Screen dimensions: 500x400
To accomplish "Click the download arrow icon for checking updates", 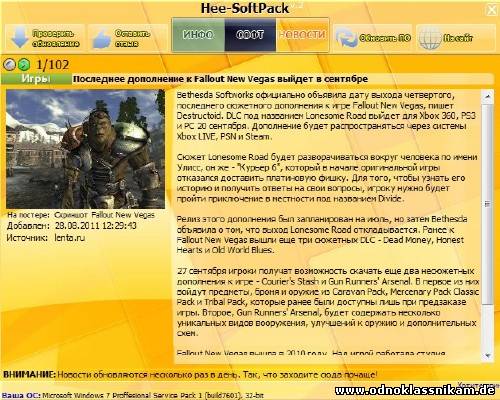I will click(20, 38).
